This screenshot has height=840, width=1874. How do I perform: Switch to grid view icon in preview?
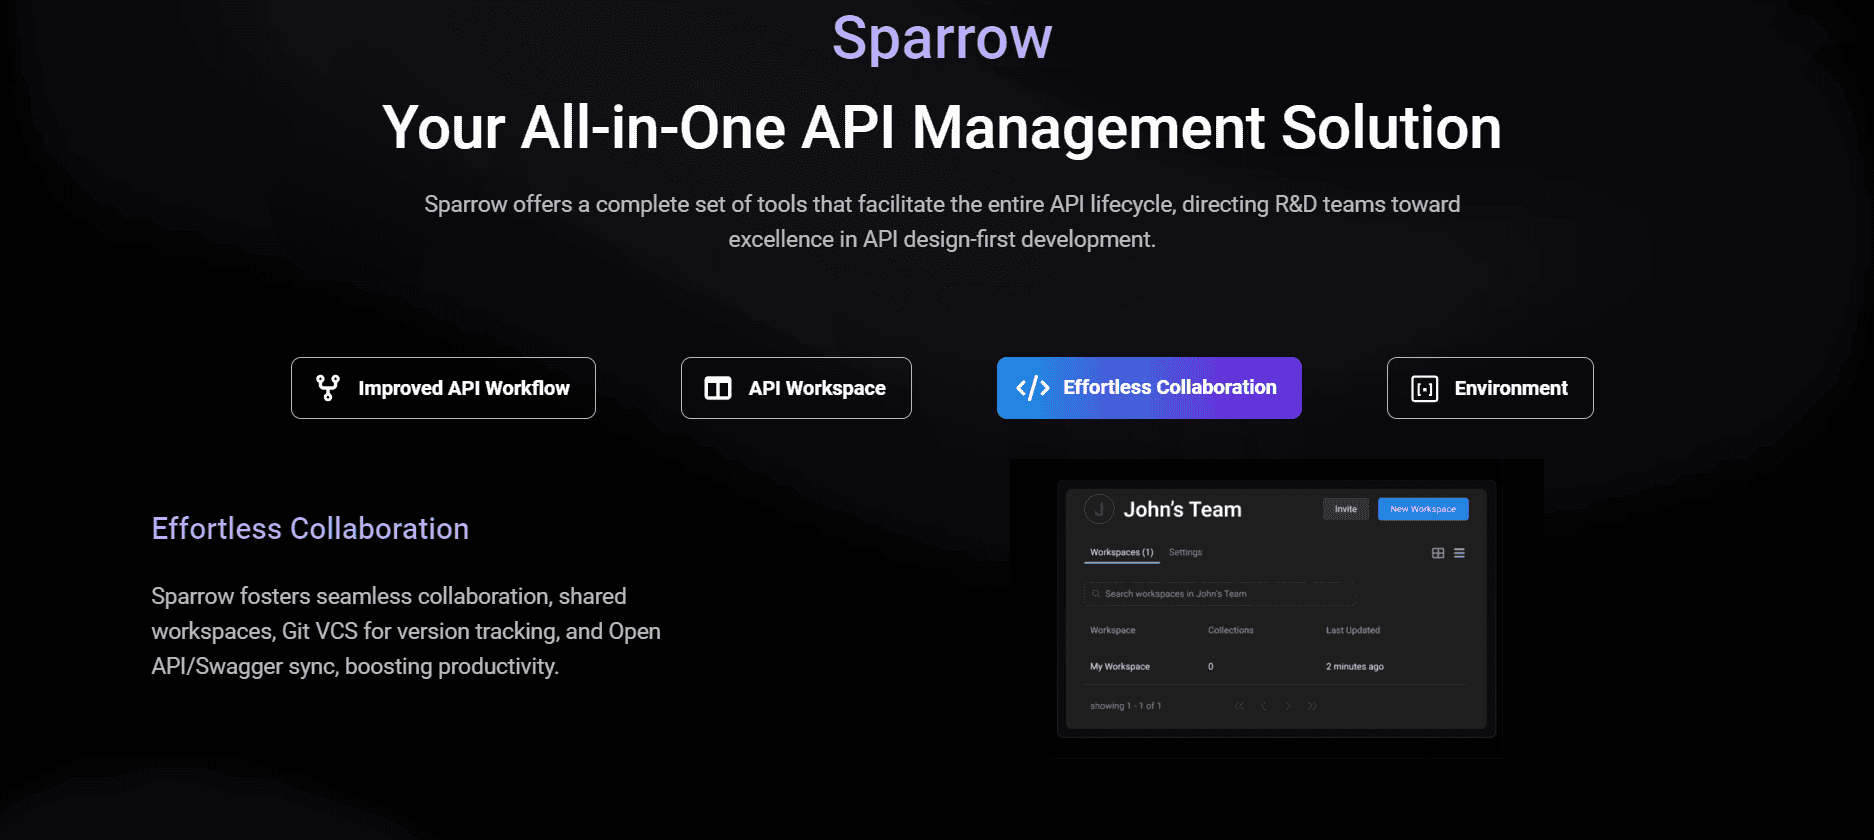coord(1438,553)
